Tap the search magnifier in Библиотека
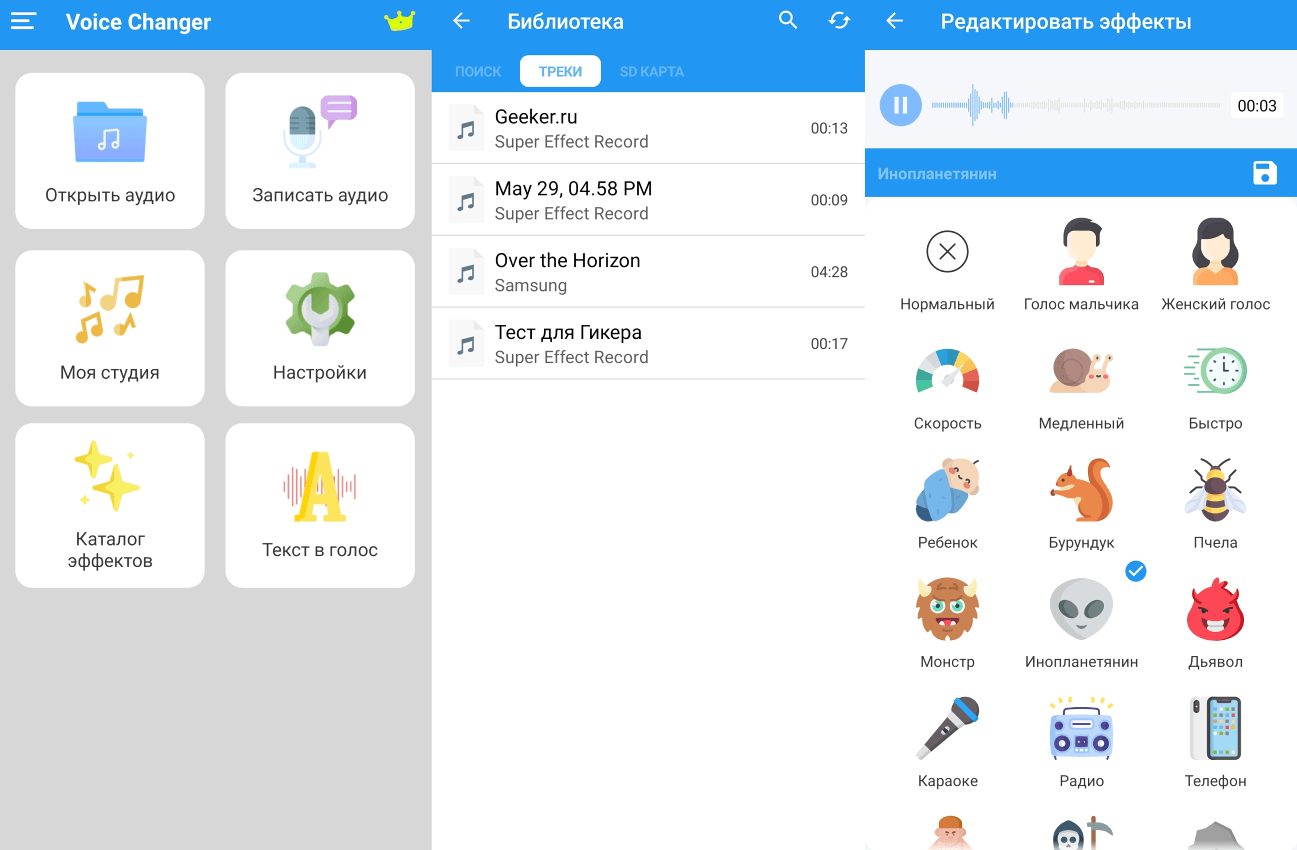1297x850 pixels. pos(788,21)
